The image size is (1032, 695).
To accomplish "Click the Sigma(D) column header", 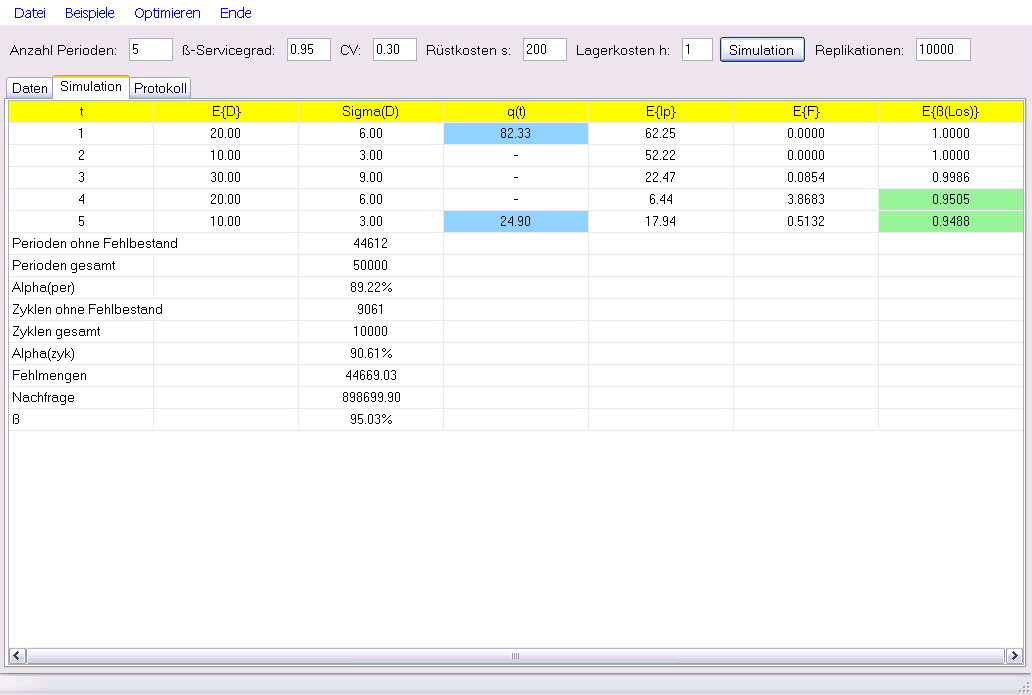I will coord(370,111).
